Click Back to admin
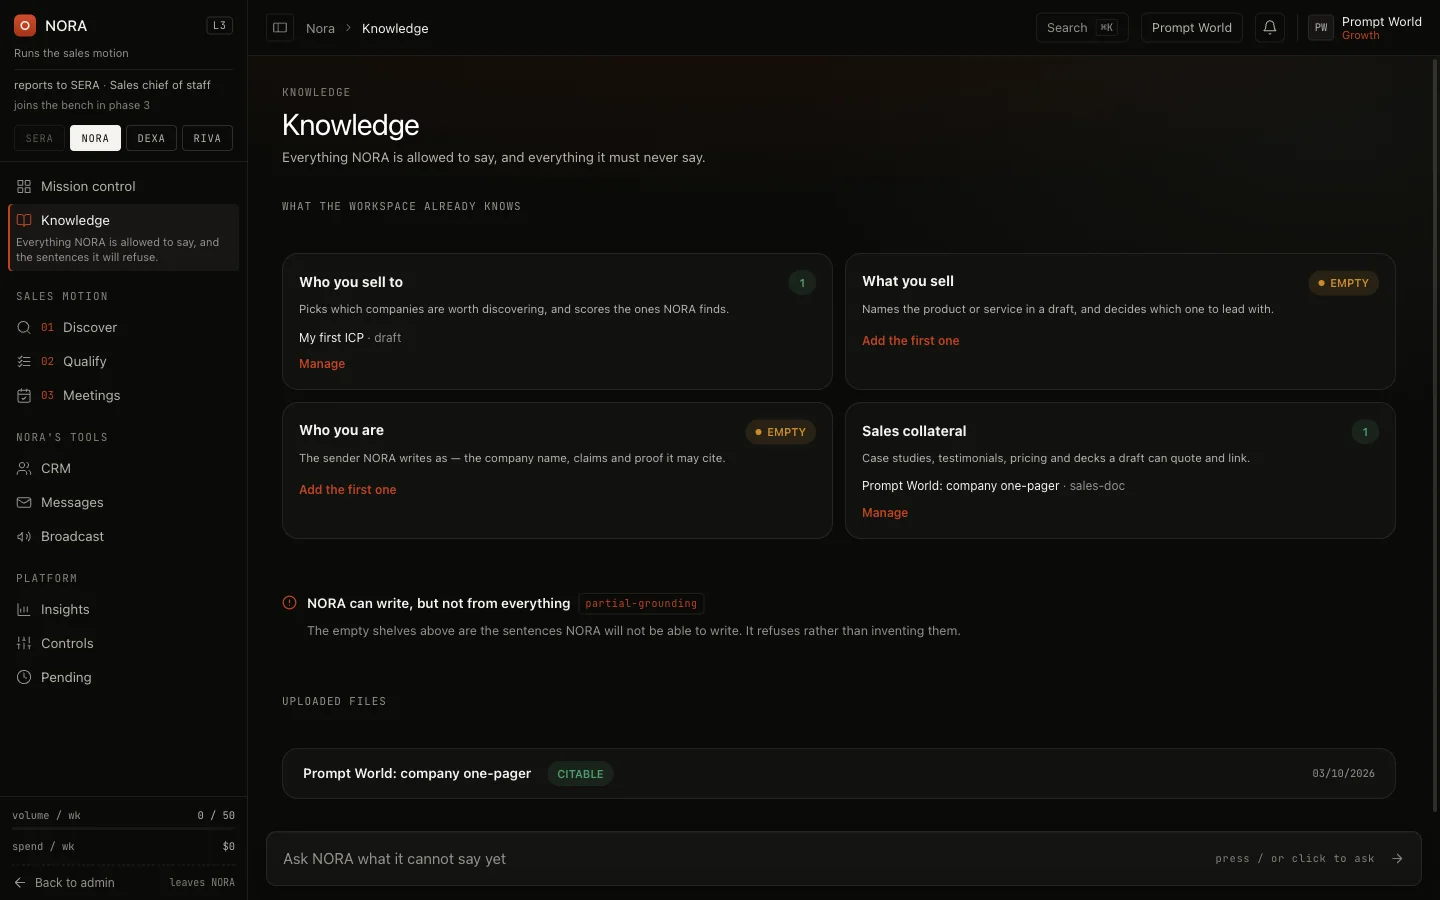This screenshot has height=900, width=1440. pyautogui.click(x=64, y=883)
